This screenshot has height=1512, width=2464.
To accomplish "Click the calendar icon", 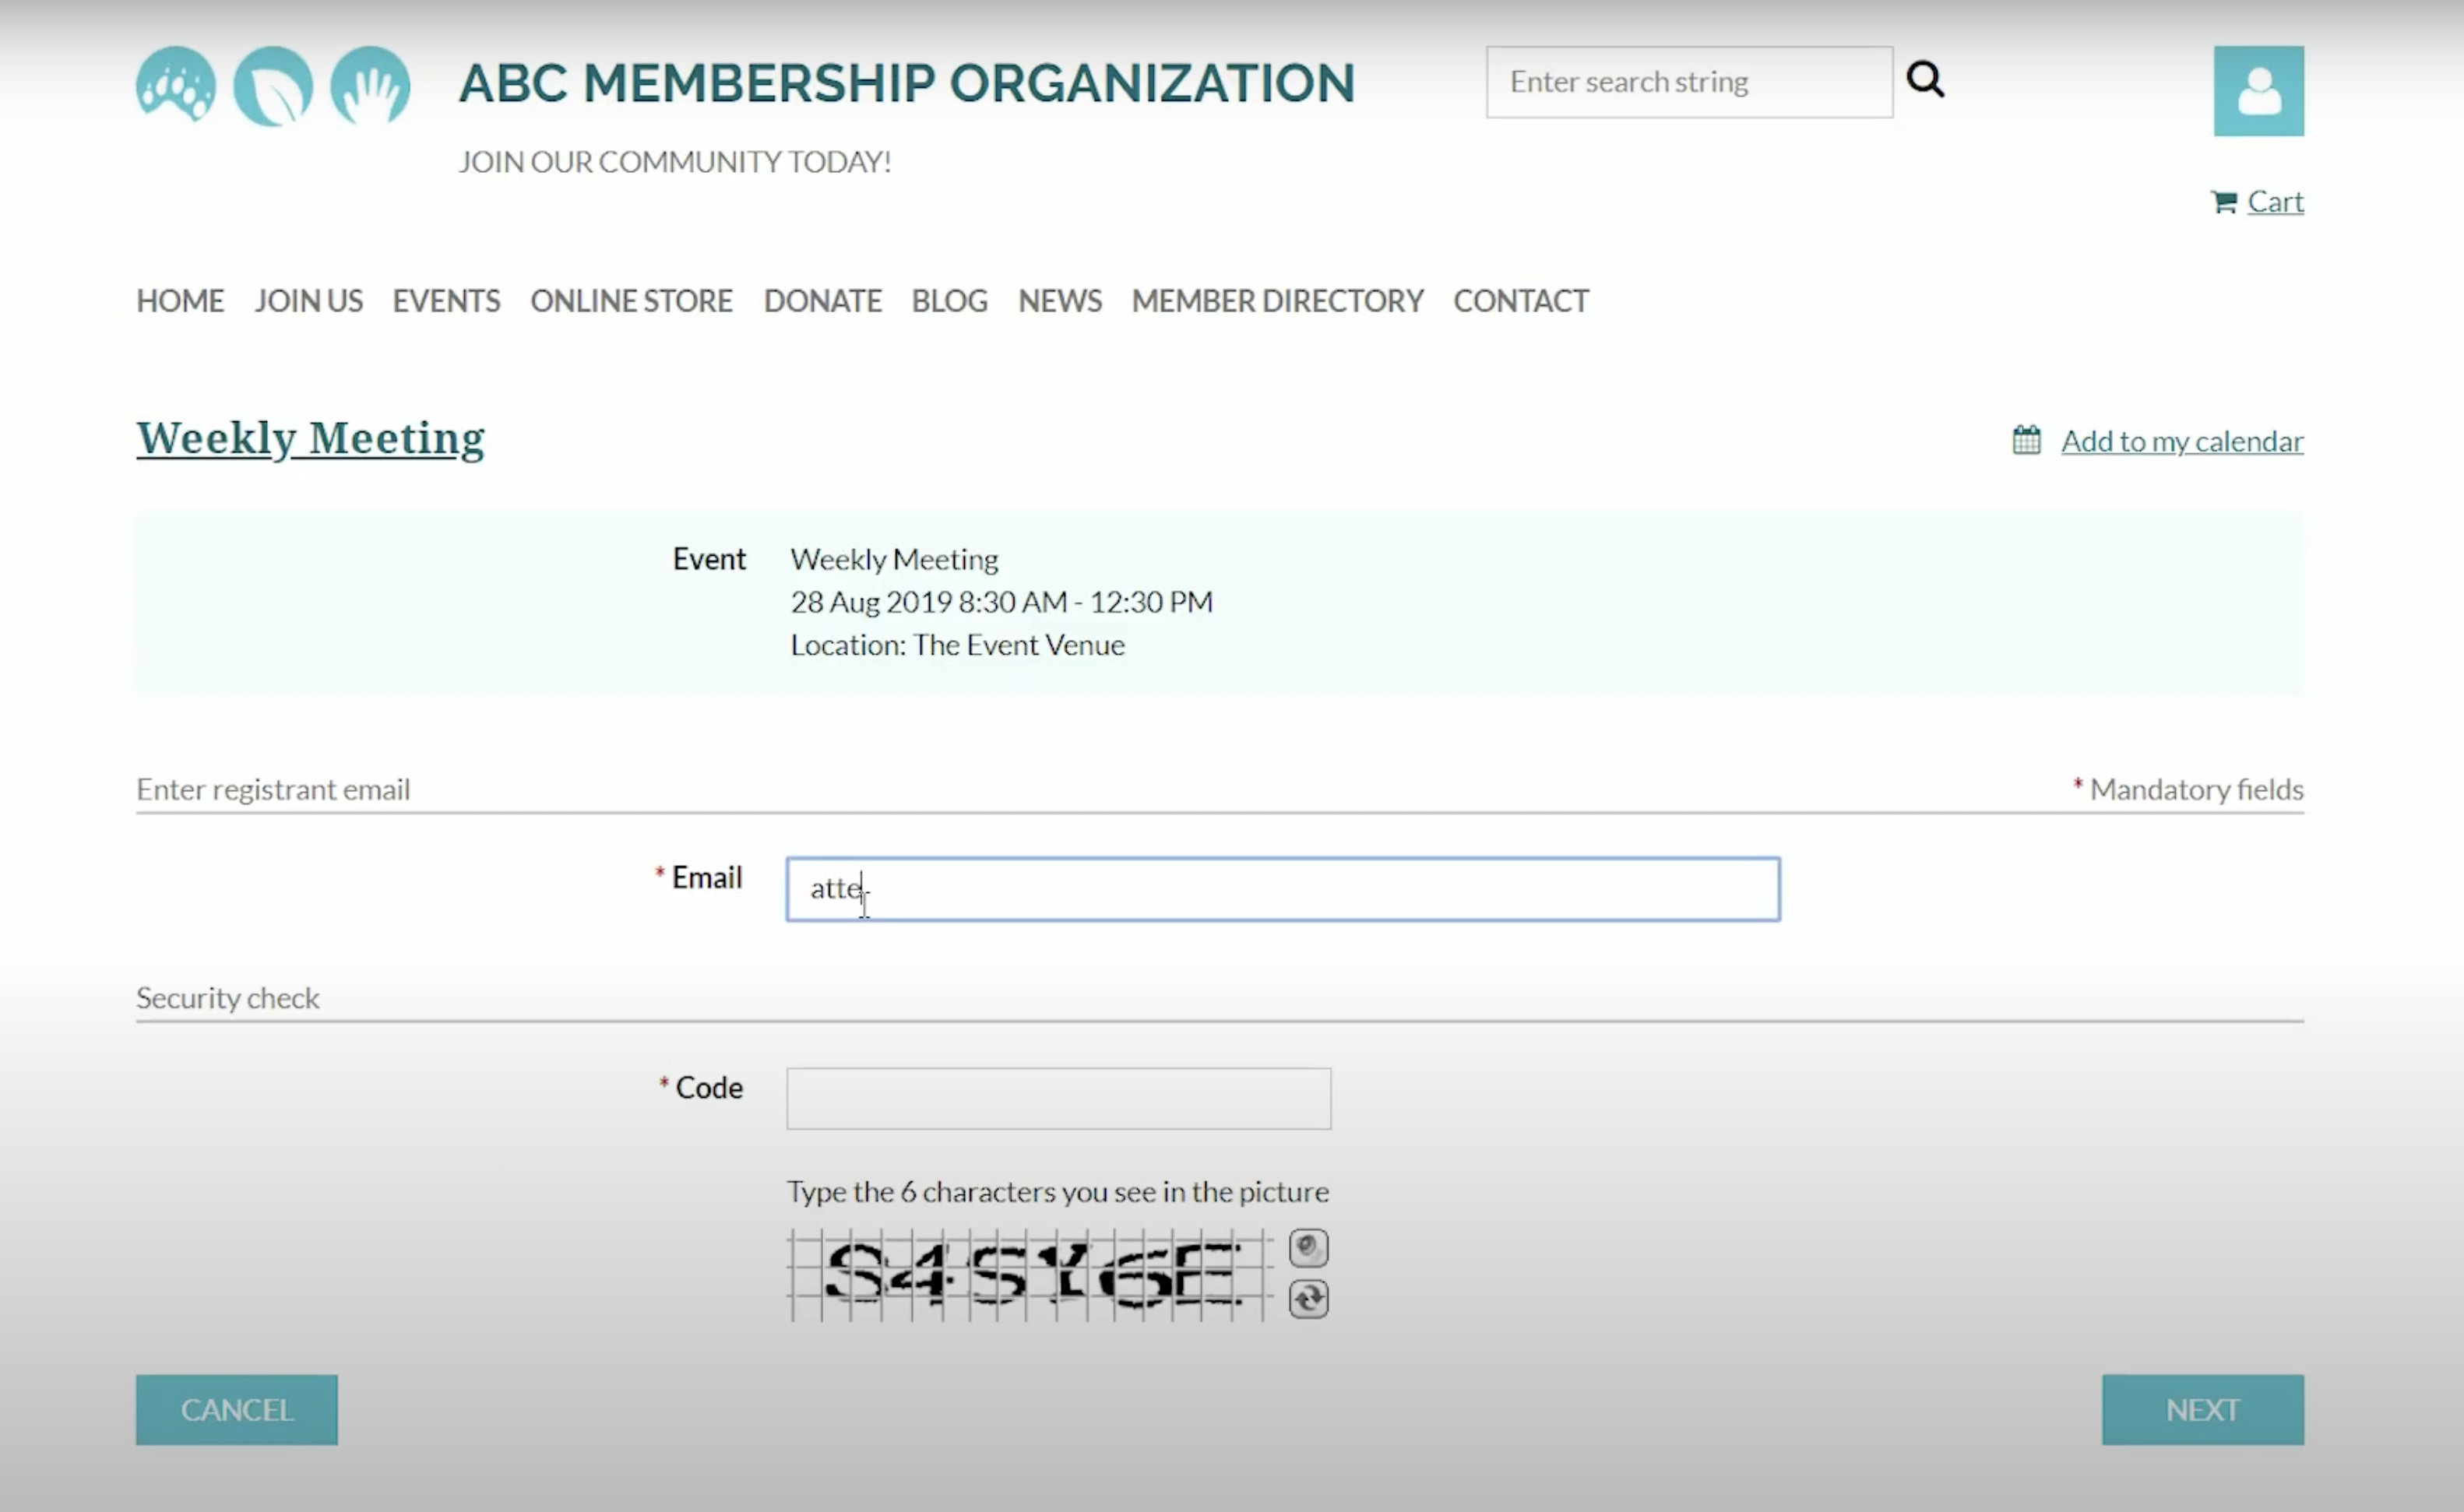I will coord(2026,440).
